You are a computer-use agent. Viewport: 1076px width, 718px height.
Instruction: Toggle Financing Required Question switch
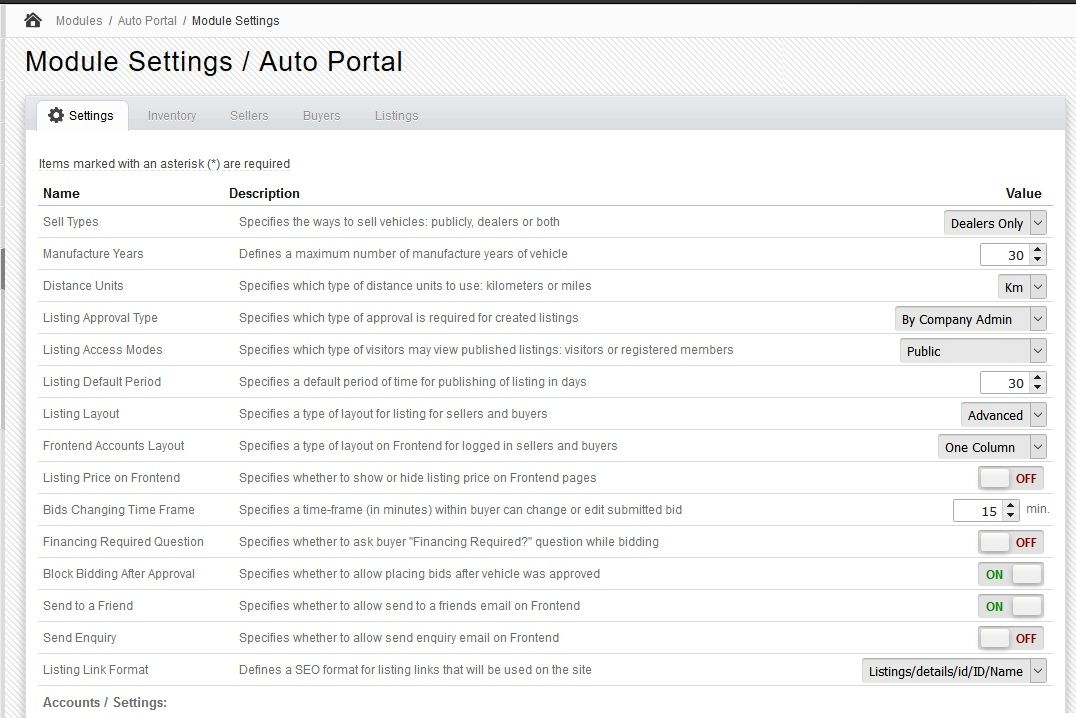click(x=1011, y=542)
